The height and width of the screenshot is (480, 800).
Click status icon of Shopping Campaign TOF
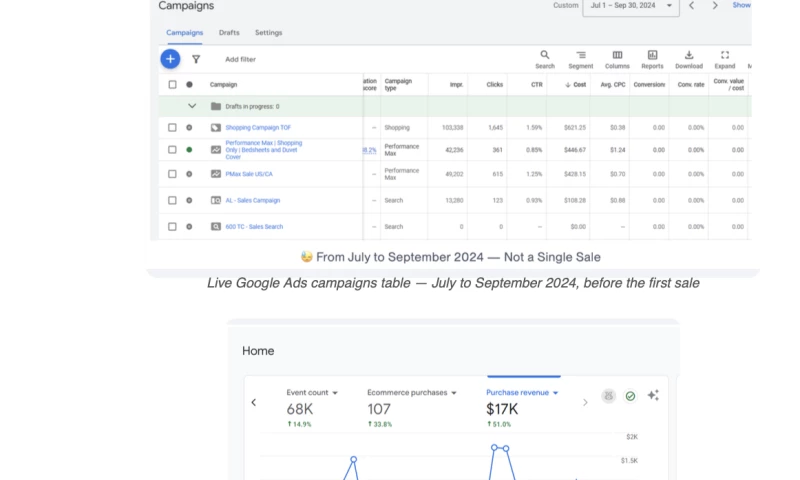pos(189,128)
